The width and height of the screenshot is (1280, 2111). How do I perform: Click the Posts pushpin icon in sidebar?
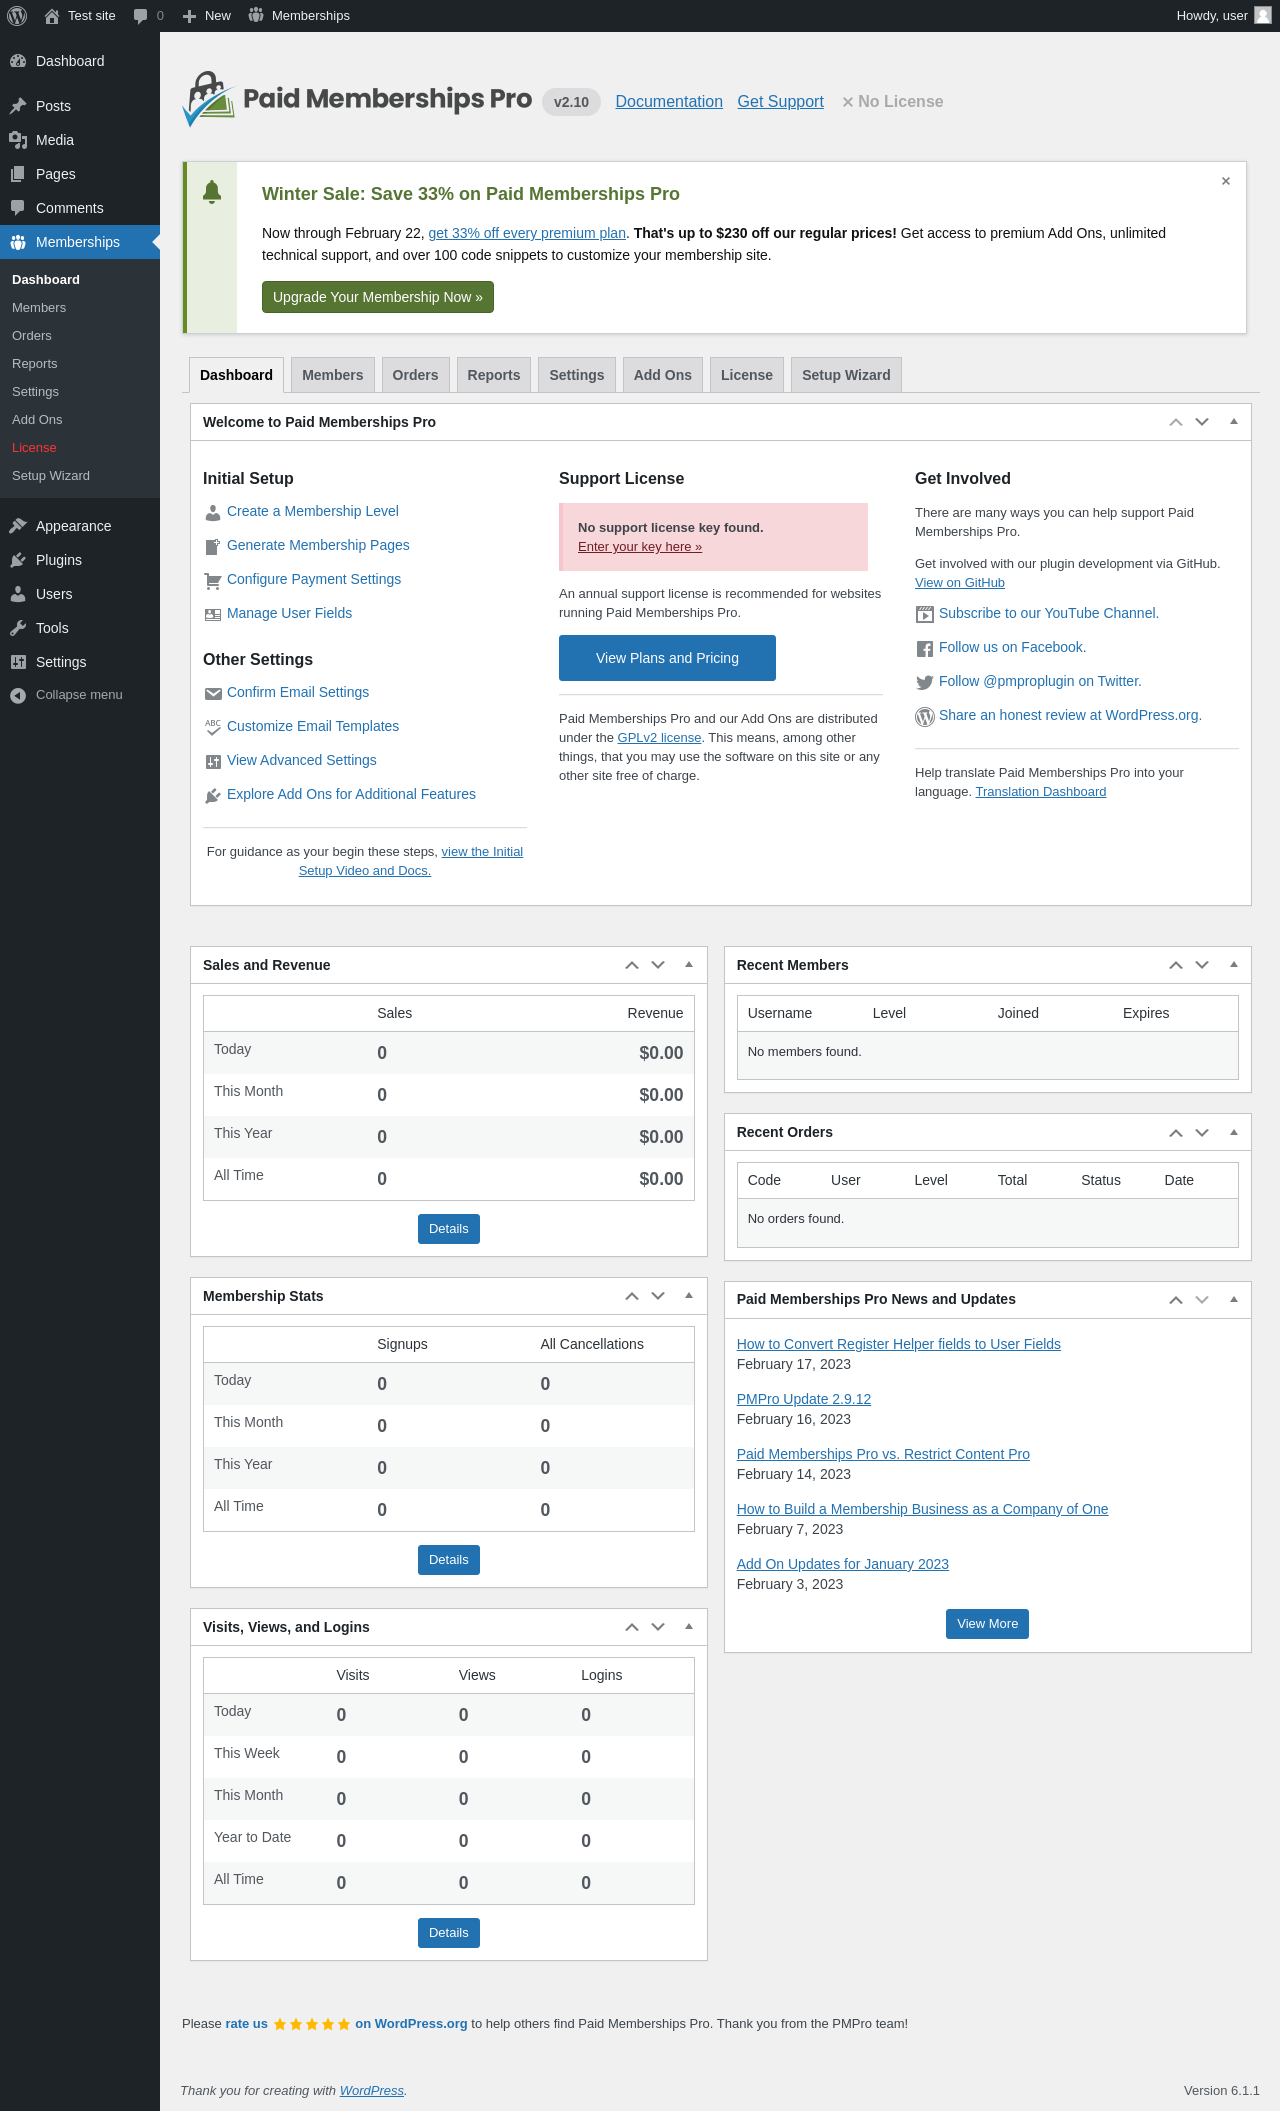point(18,106)
